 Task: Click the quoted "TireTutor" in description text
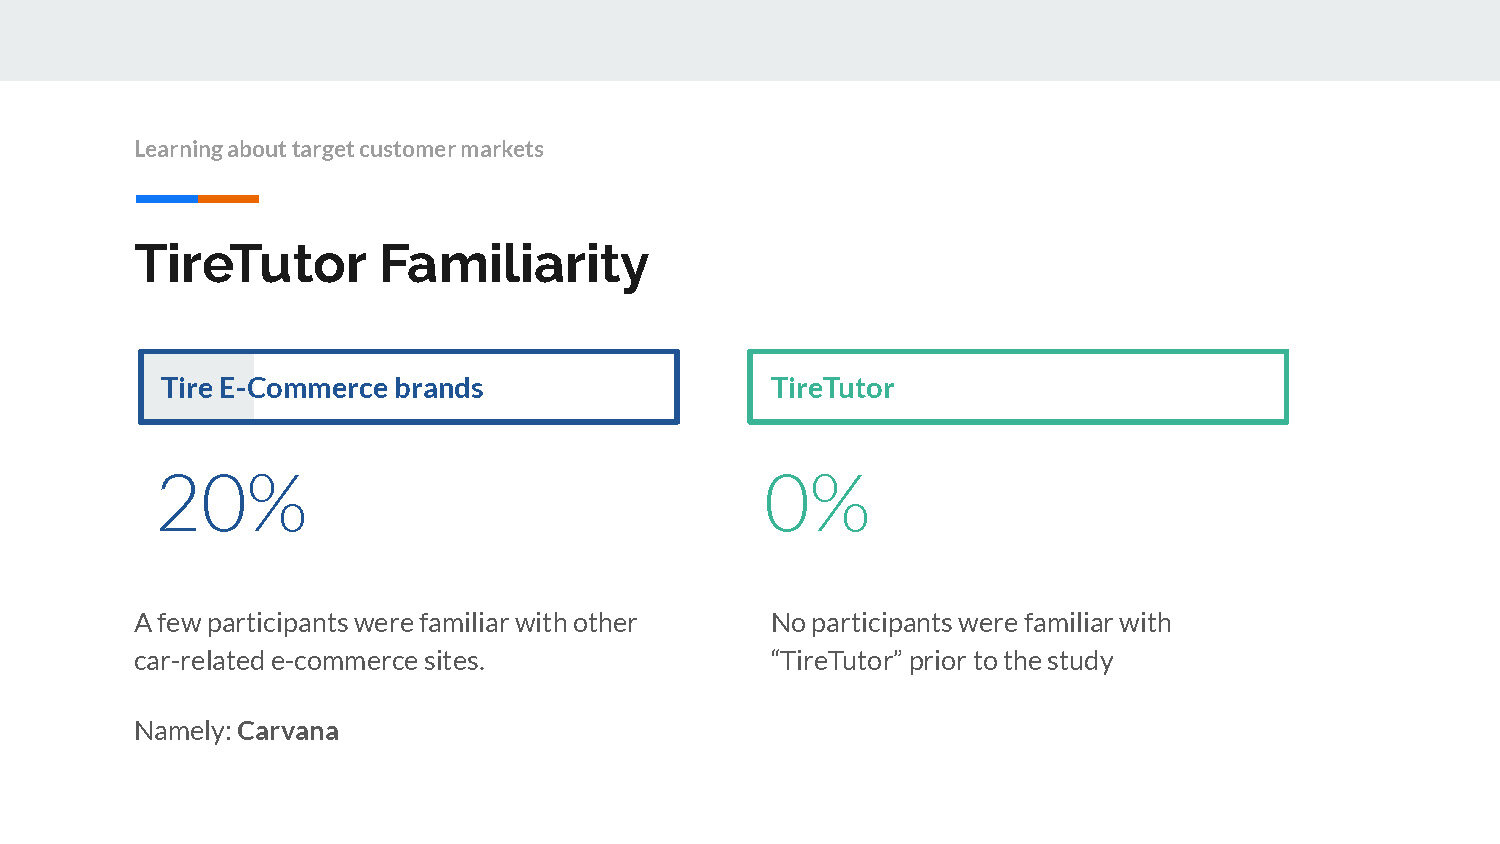coord(836,661)
